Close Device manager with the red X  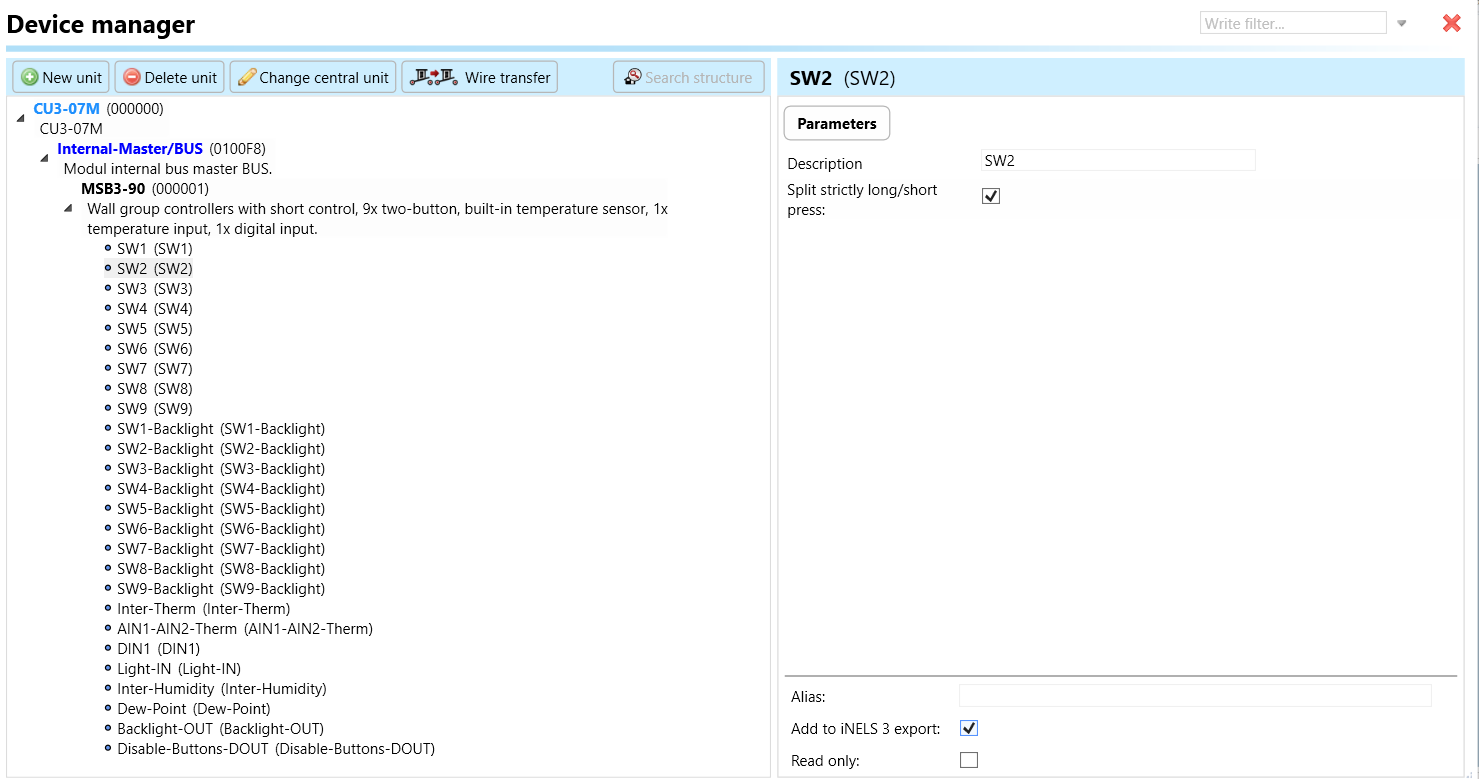pos(1451,23)
